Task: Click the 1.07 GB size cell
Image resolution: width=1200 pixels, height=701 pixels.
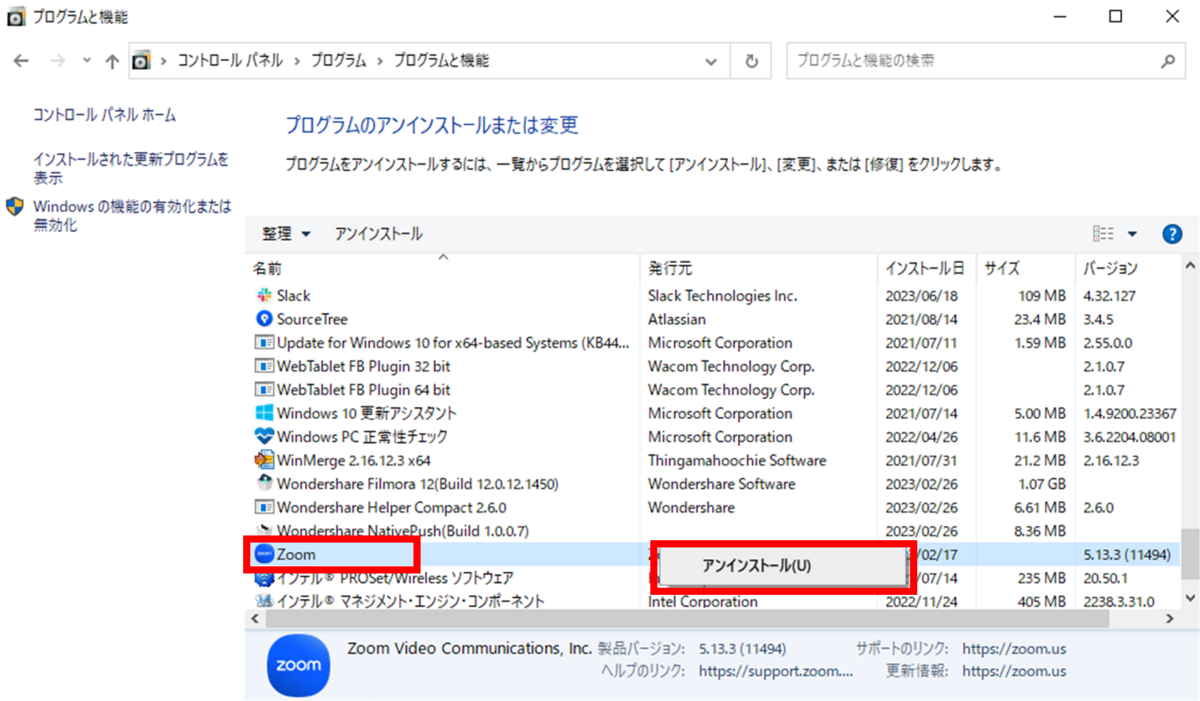Action: (1040, 484)
